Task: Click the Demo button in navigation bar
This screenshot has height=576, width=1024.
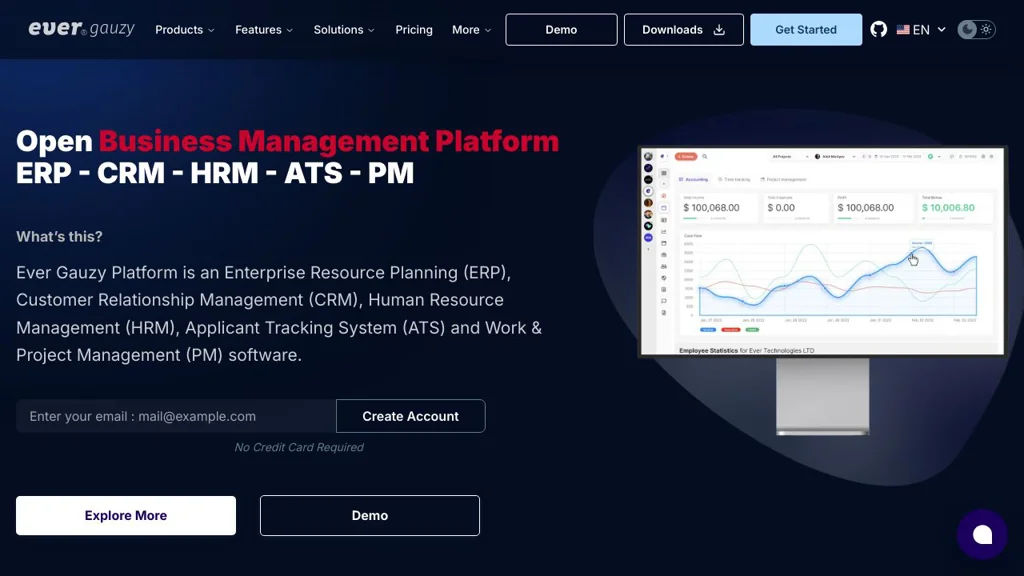Action: tap(561, 29)
